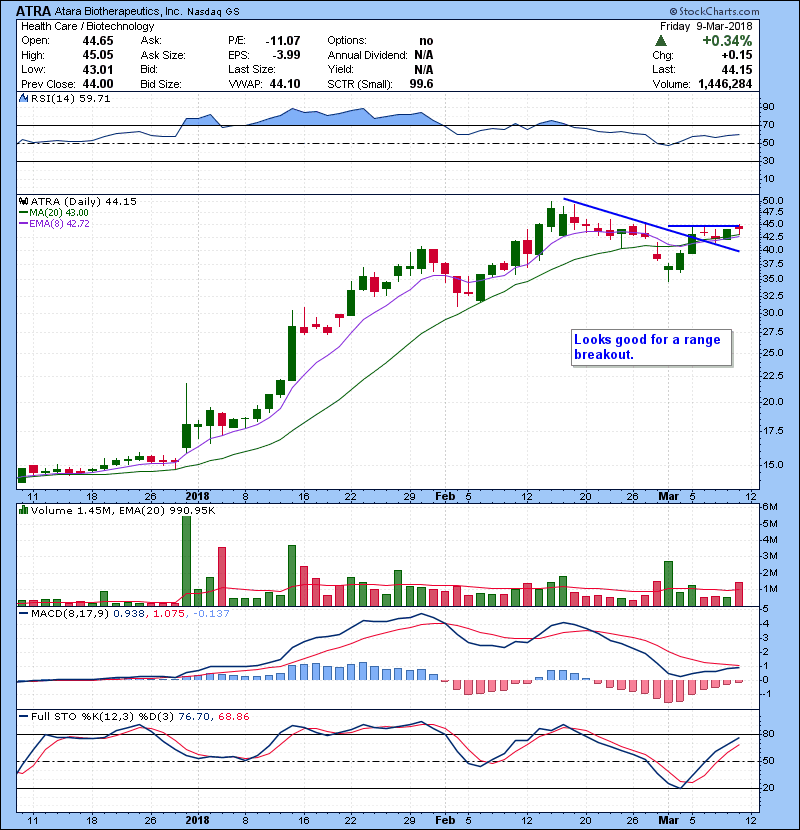Click the P/E value -11.07
Screen dimensions: 800x830
(x=283, y=41)
